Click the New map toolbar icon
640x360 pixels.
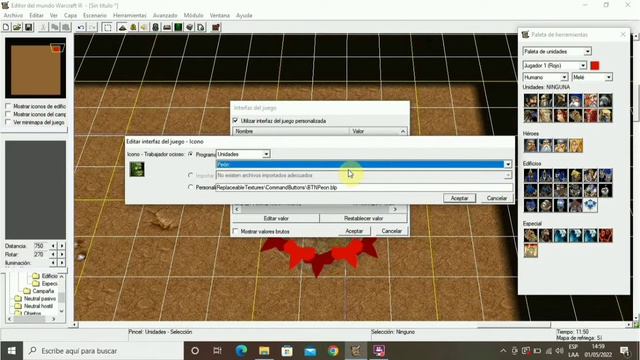pyautogui.click(x=6, y=27)
